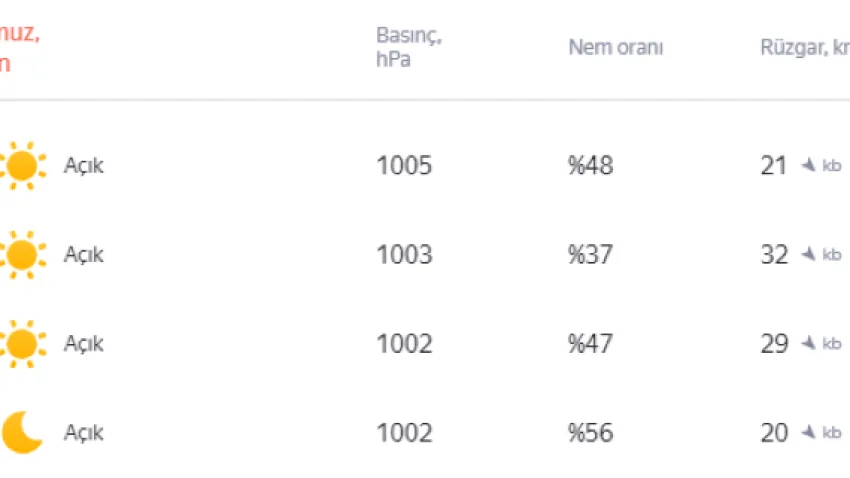Click the humidity value %37
Image resolution: width=850 pixels, height=478 pixels.
point(590,255)
